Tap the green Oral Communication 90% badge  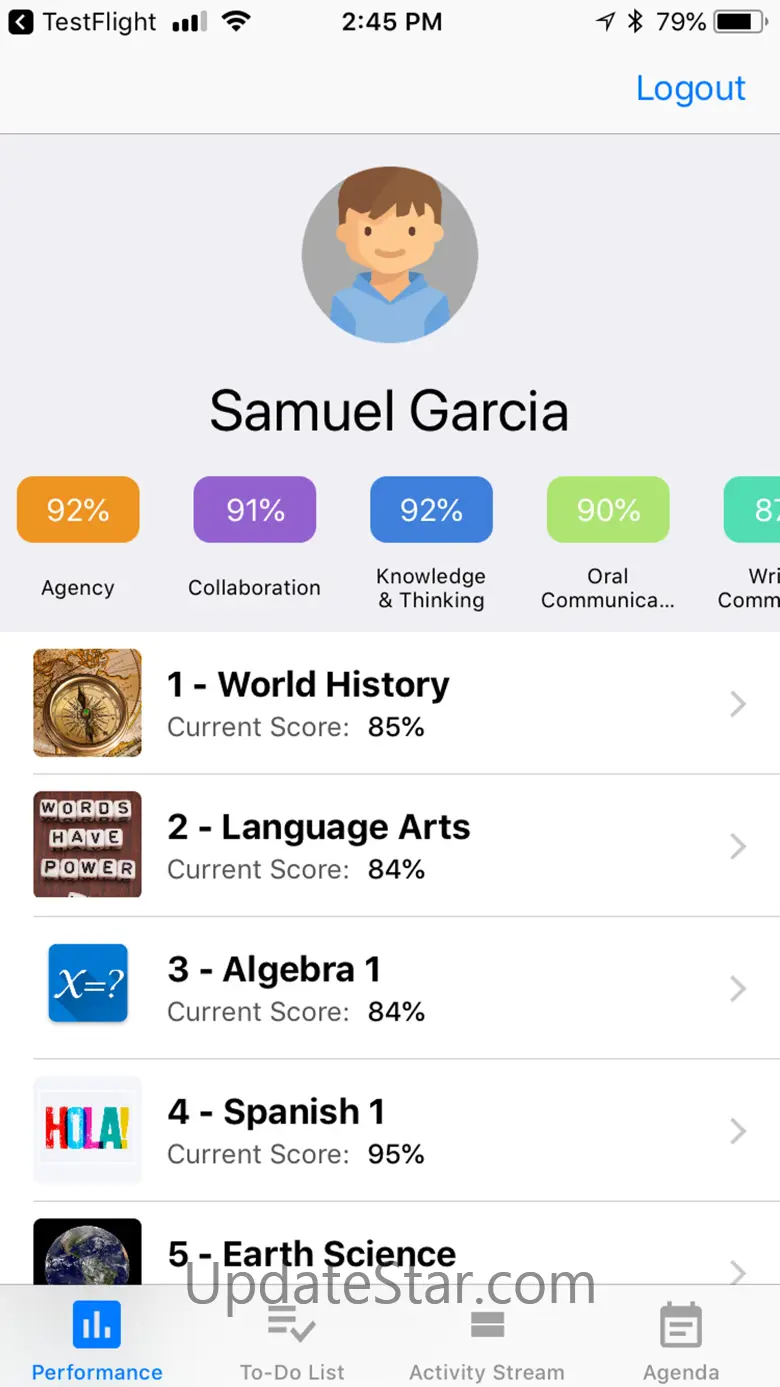[608, 510]
